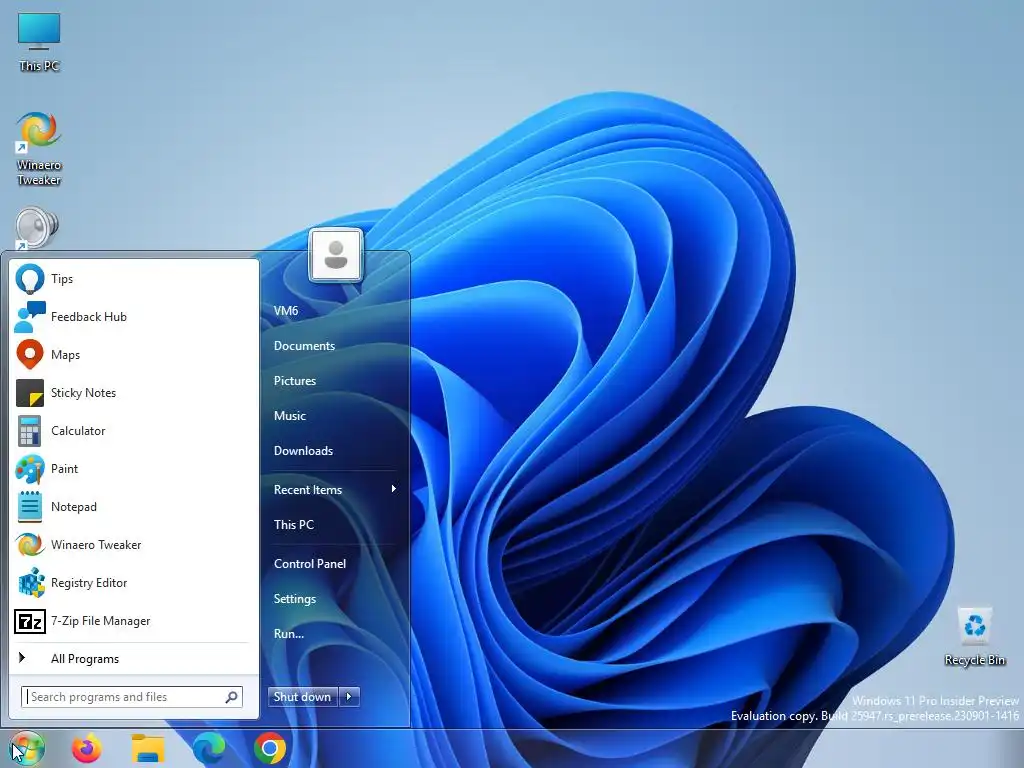Select the speaker shortcut on the desktop
This screenshot has height=768, width=1024.
37,229
